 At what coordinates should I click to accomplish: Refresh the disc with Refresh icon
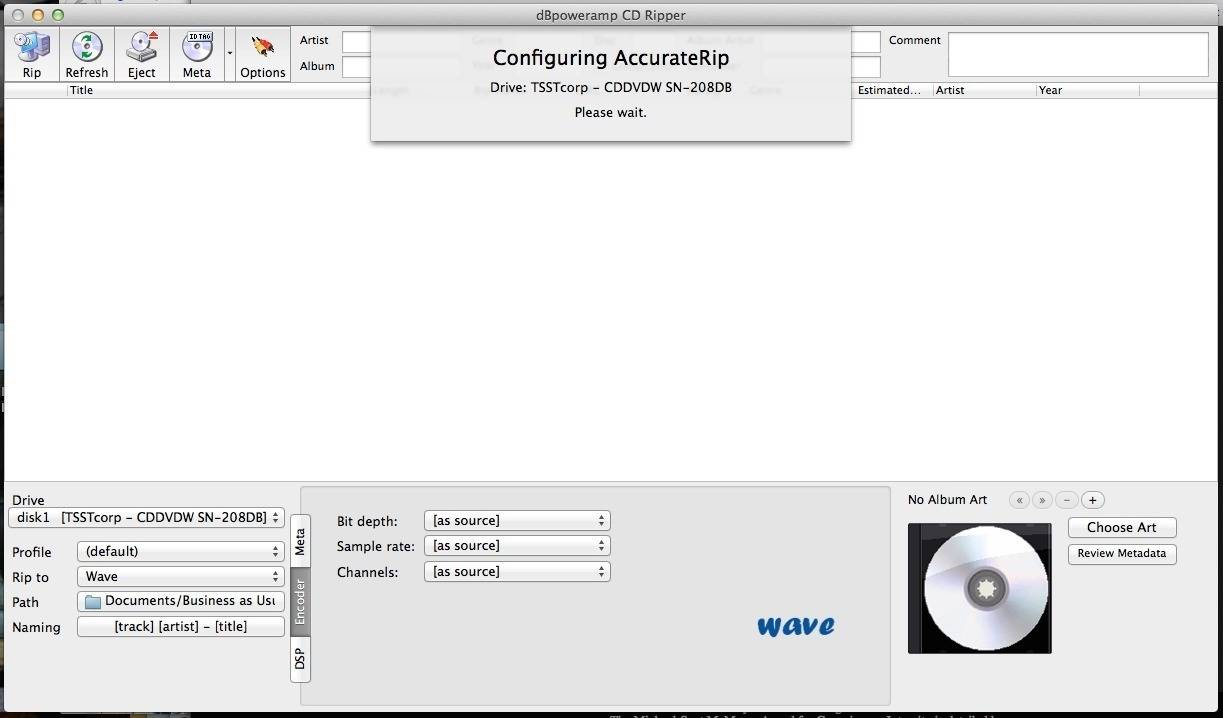coord(87,55)
